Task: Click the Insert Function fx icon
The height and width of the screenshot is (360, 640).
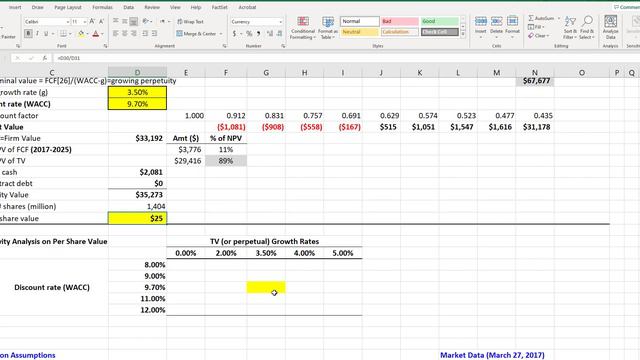Action: point(45,58)
